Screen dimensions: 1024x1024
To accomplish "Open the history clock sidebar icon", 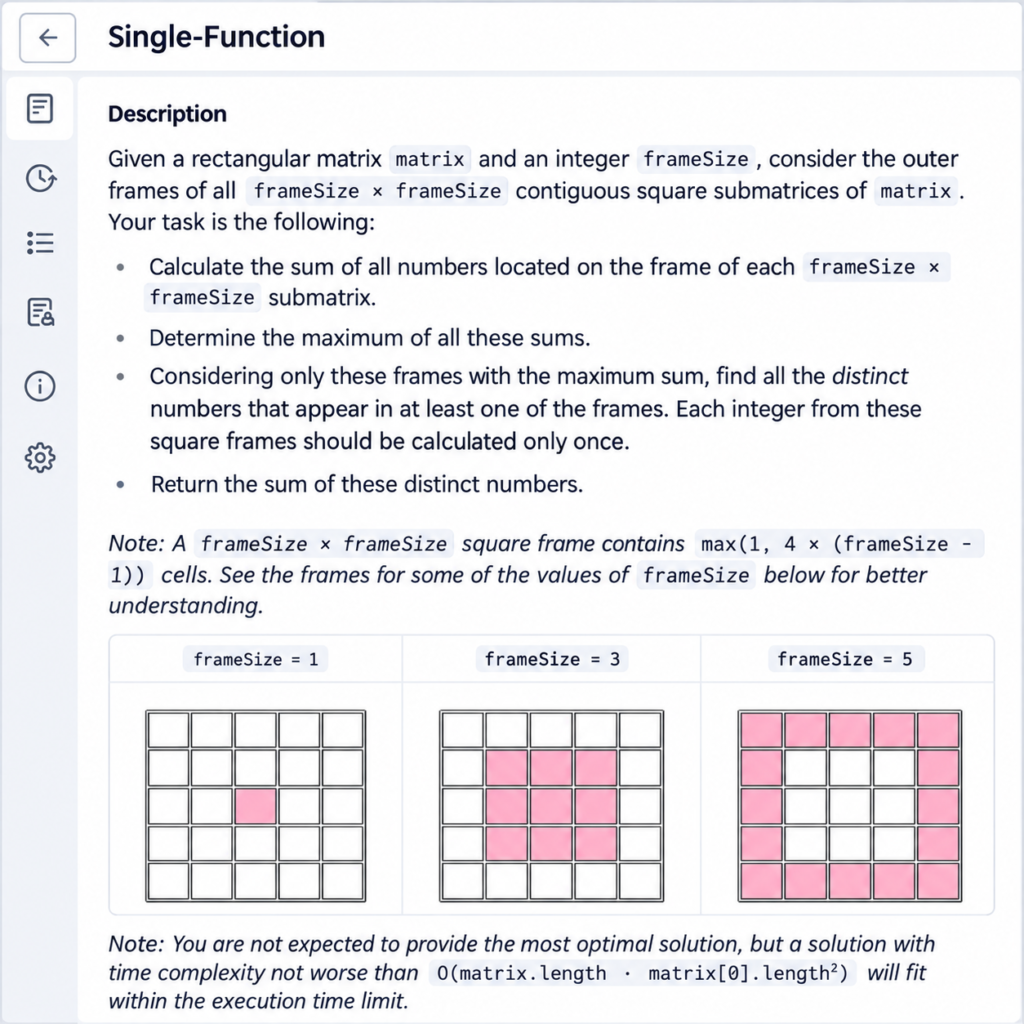I will (x=40, y=178).
